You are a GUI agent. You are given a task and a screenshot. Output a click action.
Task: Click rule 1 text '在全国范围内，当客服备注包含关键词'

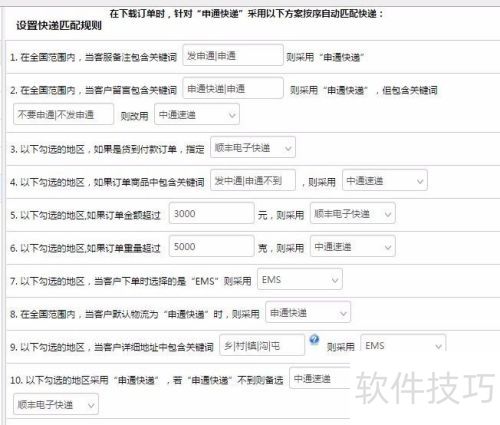[99, 57]
